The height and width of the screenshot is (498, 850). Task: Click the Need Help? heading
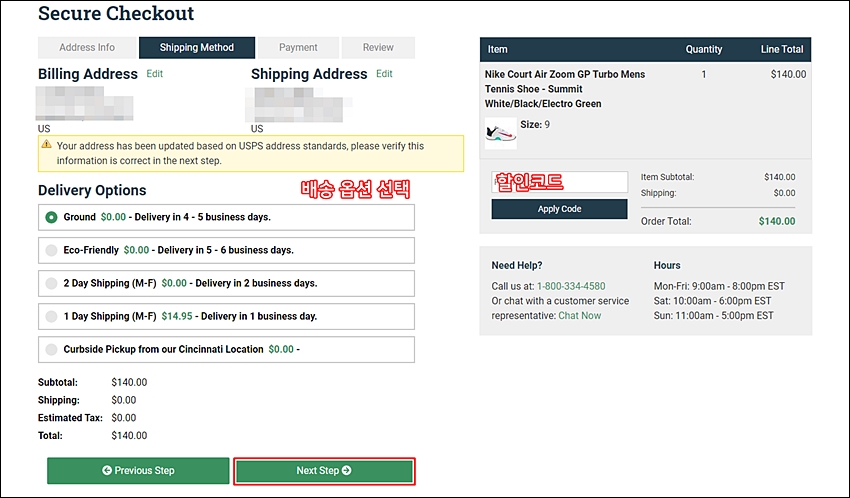[x=517, y=266]
